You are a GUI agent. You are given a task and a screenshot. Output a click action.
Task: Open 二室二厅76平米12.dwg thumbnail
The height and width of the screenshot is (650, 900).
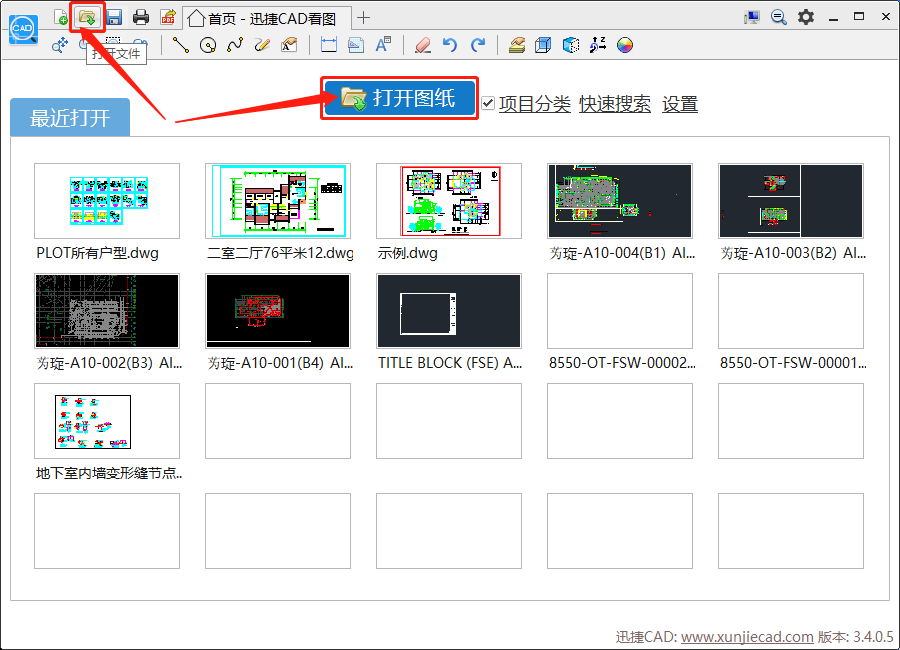[x=278, y=201]
